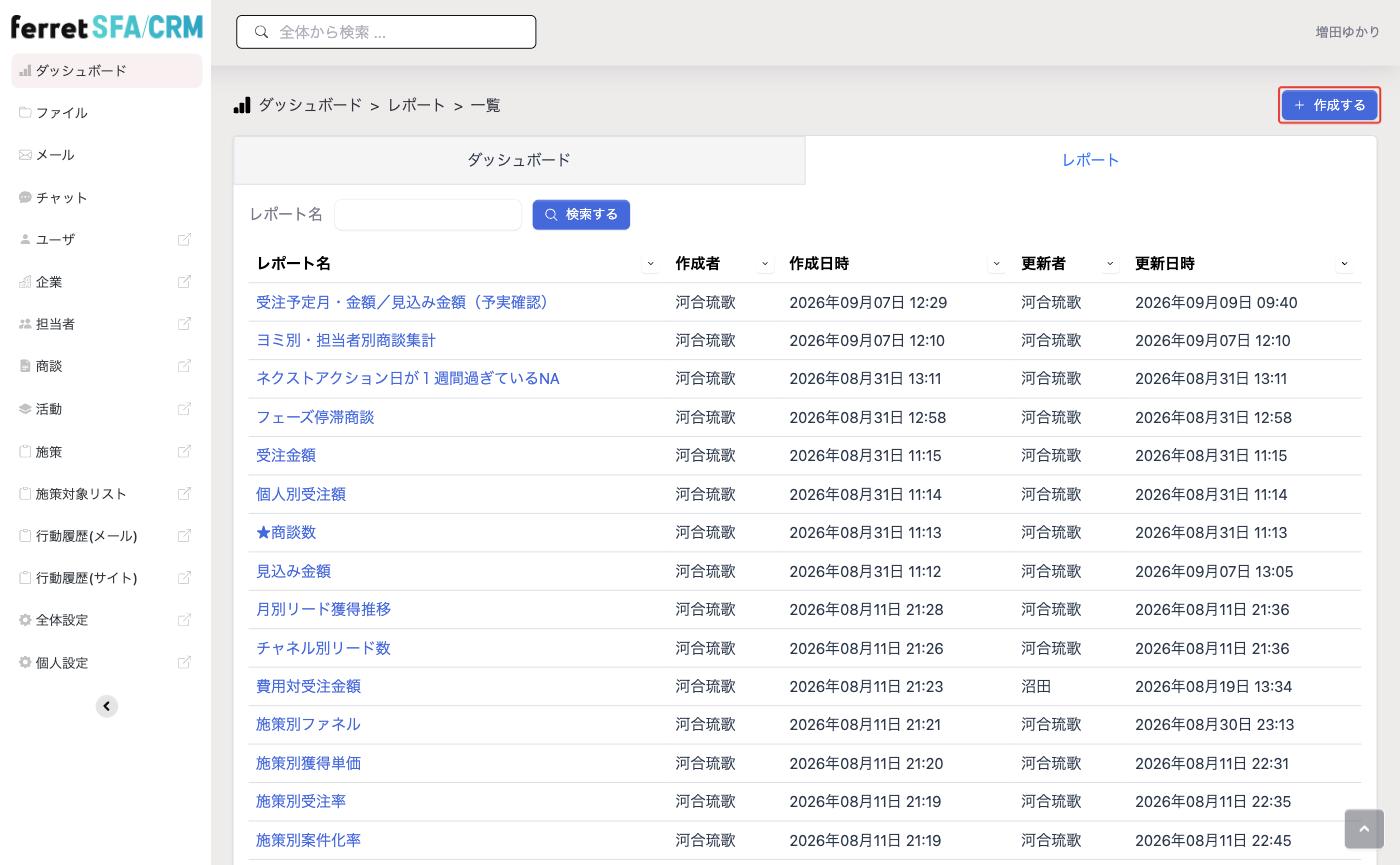Screen dimensions: 1400x865
Task: Open the ヨミ別・担当者別商談集計 report
Action: pos(346,341)
